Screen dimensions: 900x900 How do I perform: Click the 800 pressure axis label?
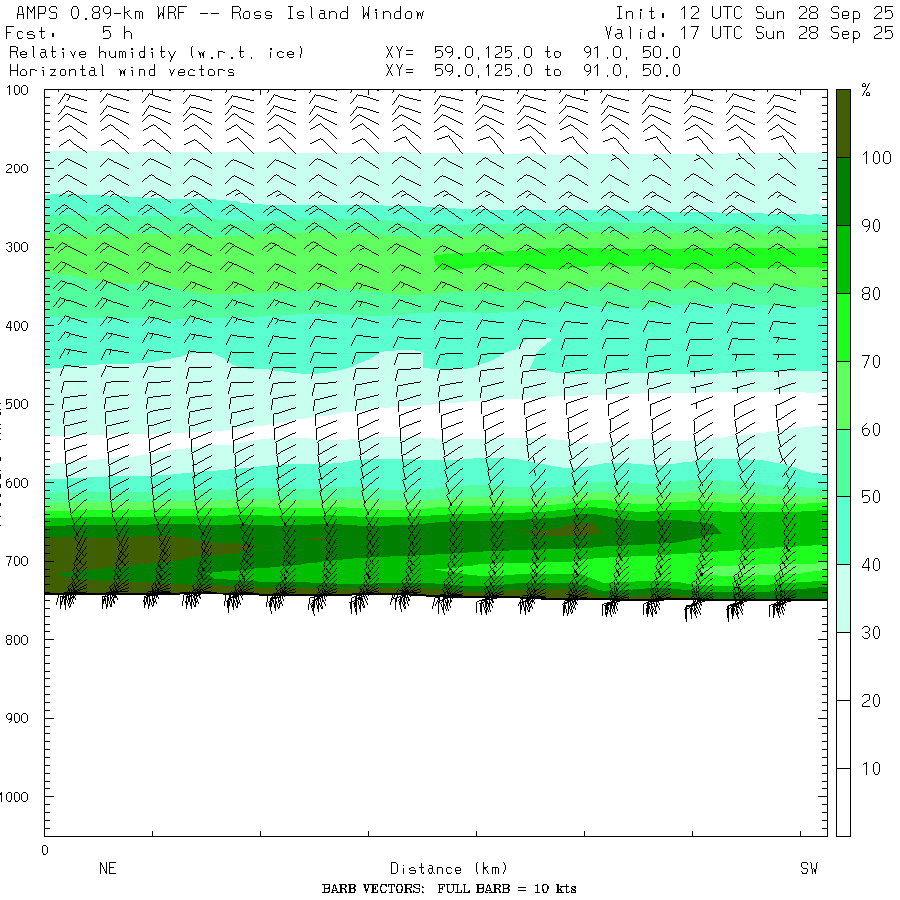click(17, 640)
